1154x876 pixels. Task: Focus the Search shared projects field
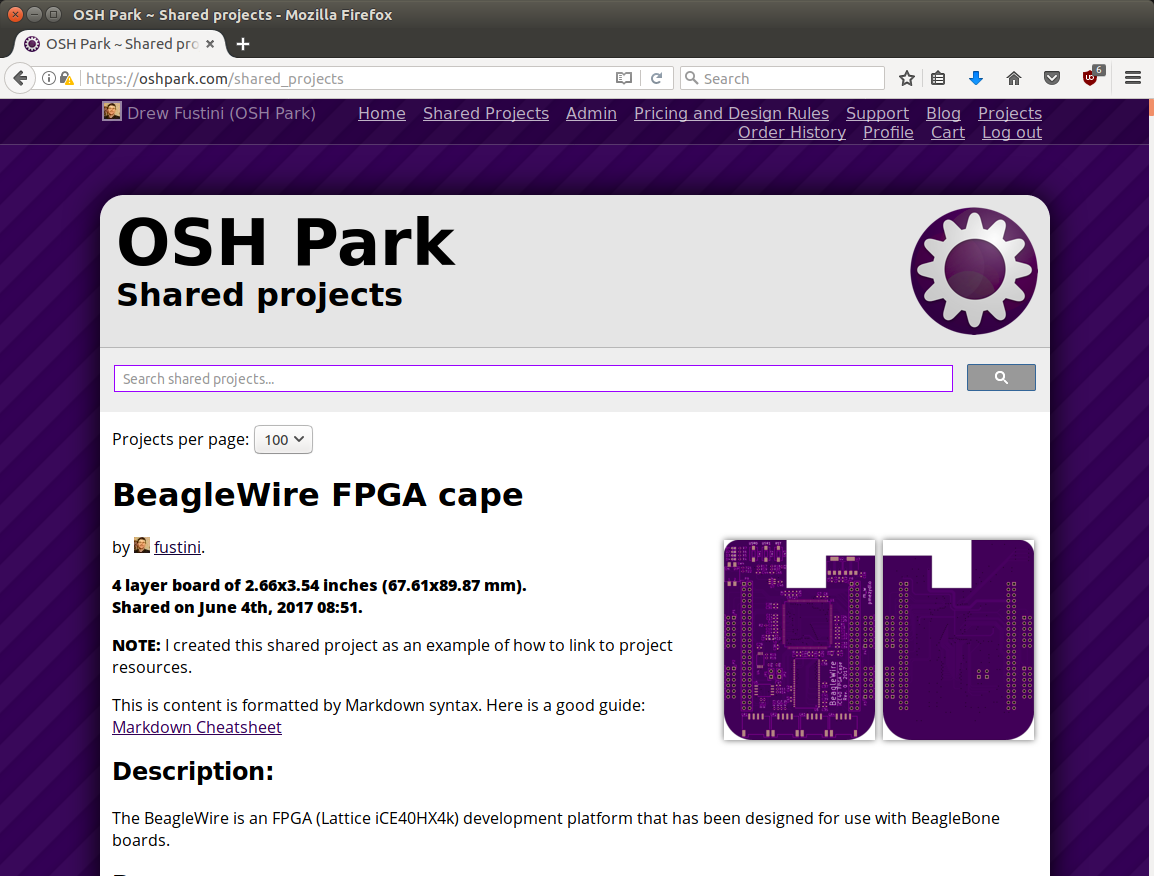click(x=534, y=378)
